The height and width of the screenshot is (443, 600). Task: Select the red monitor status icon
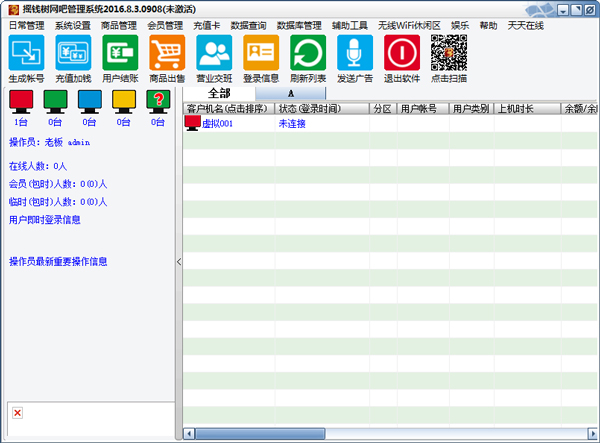pyautogui.click(x=21, y=102)
